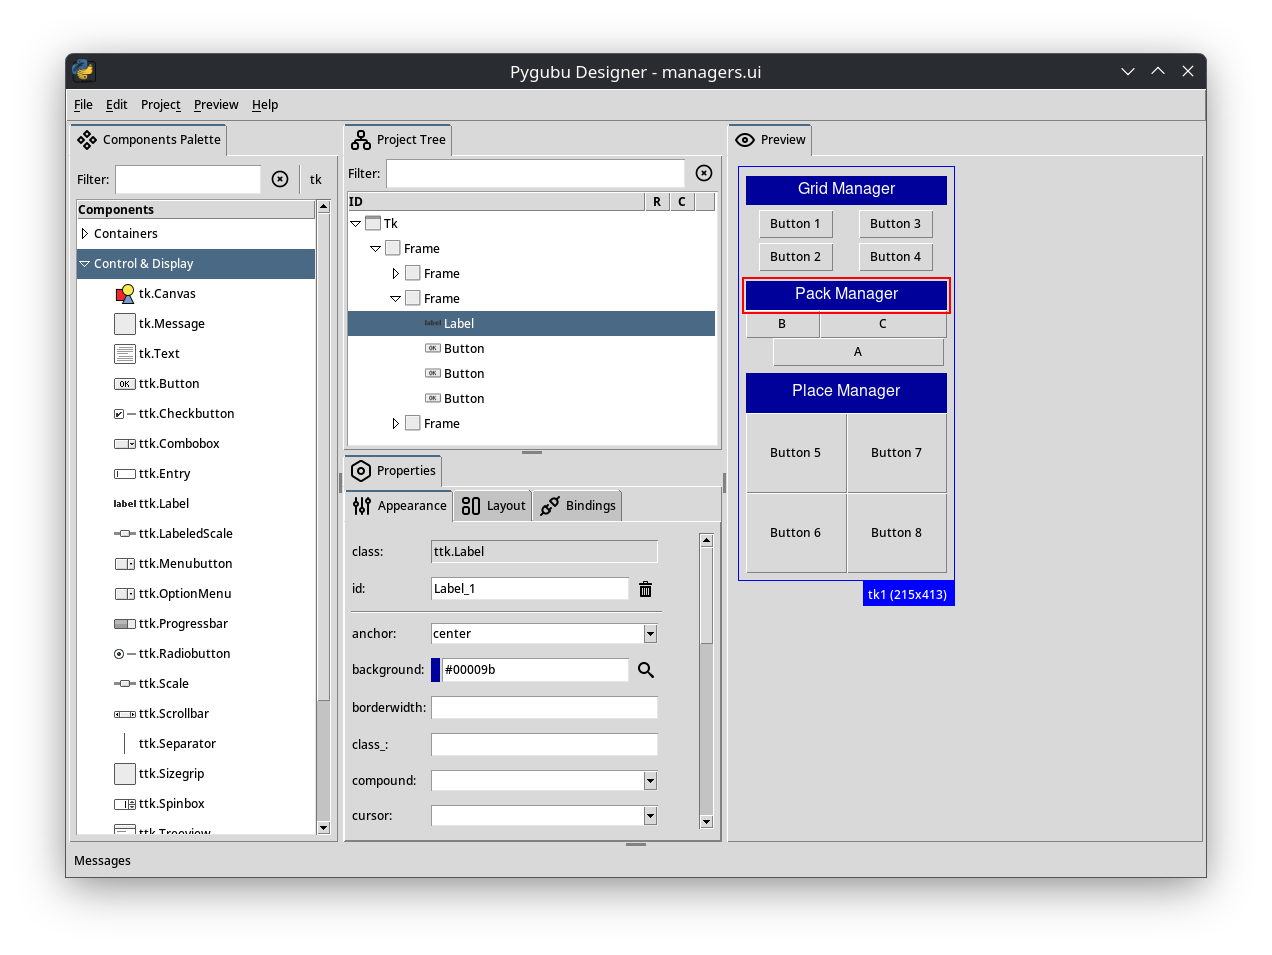
Task: Select the ttk.Sizegrip palette icon
Action: click(125, 774)
